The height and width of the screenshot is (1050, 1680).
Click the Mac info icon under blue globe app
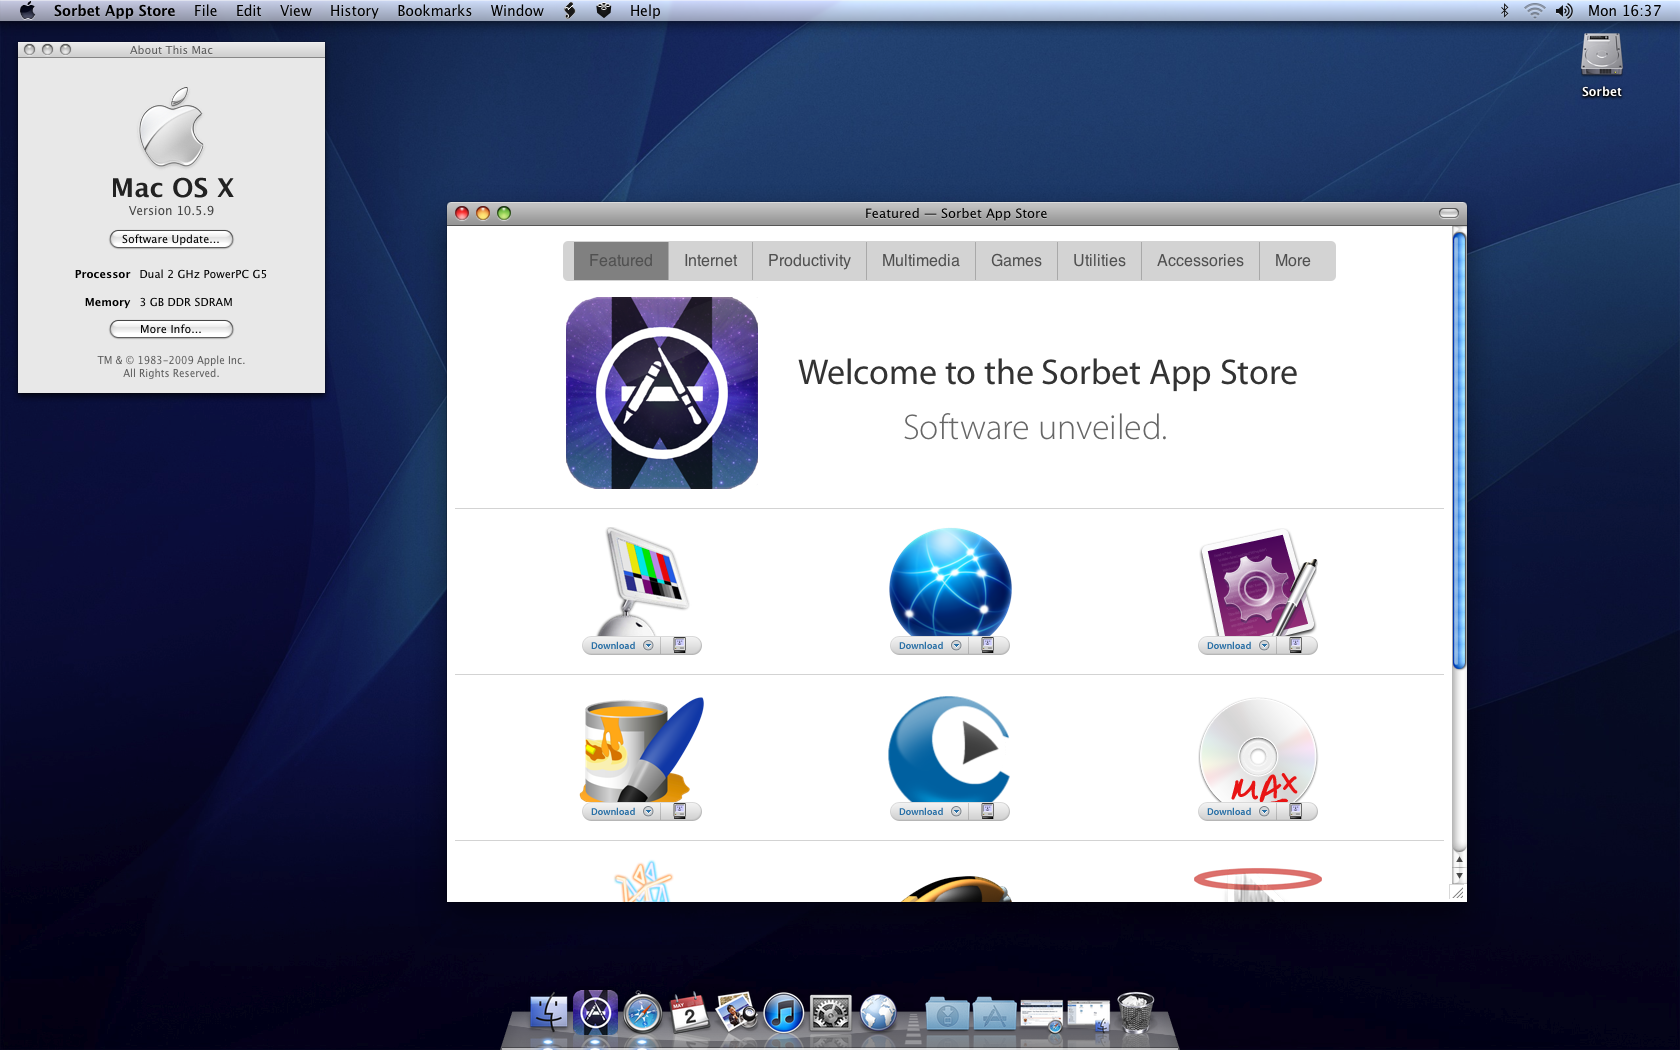[x=988, y=645]
